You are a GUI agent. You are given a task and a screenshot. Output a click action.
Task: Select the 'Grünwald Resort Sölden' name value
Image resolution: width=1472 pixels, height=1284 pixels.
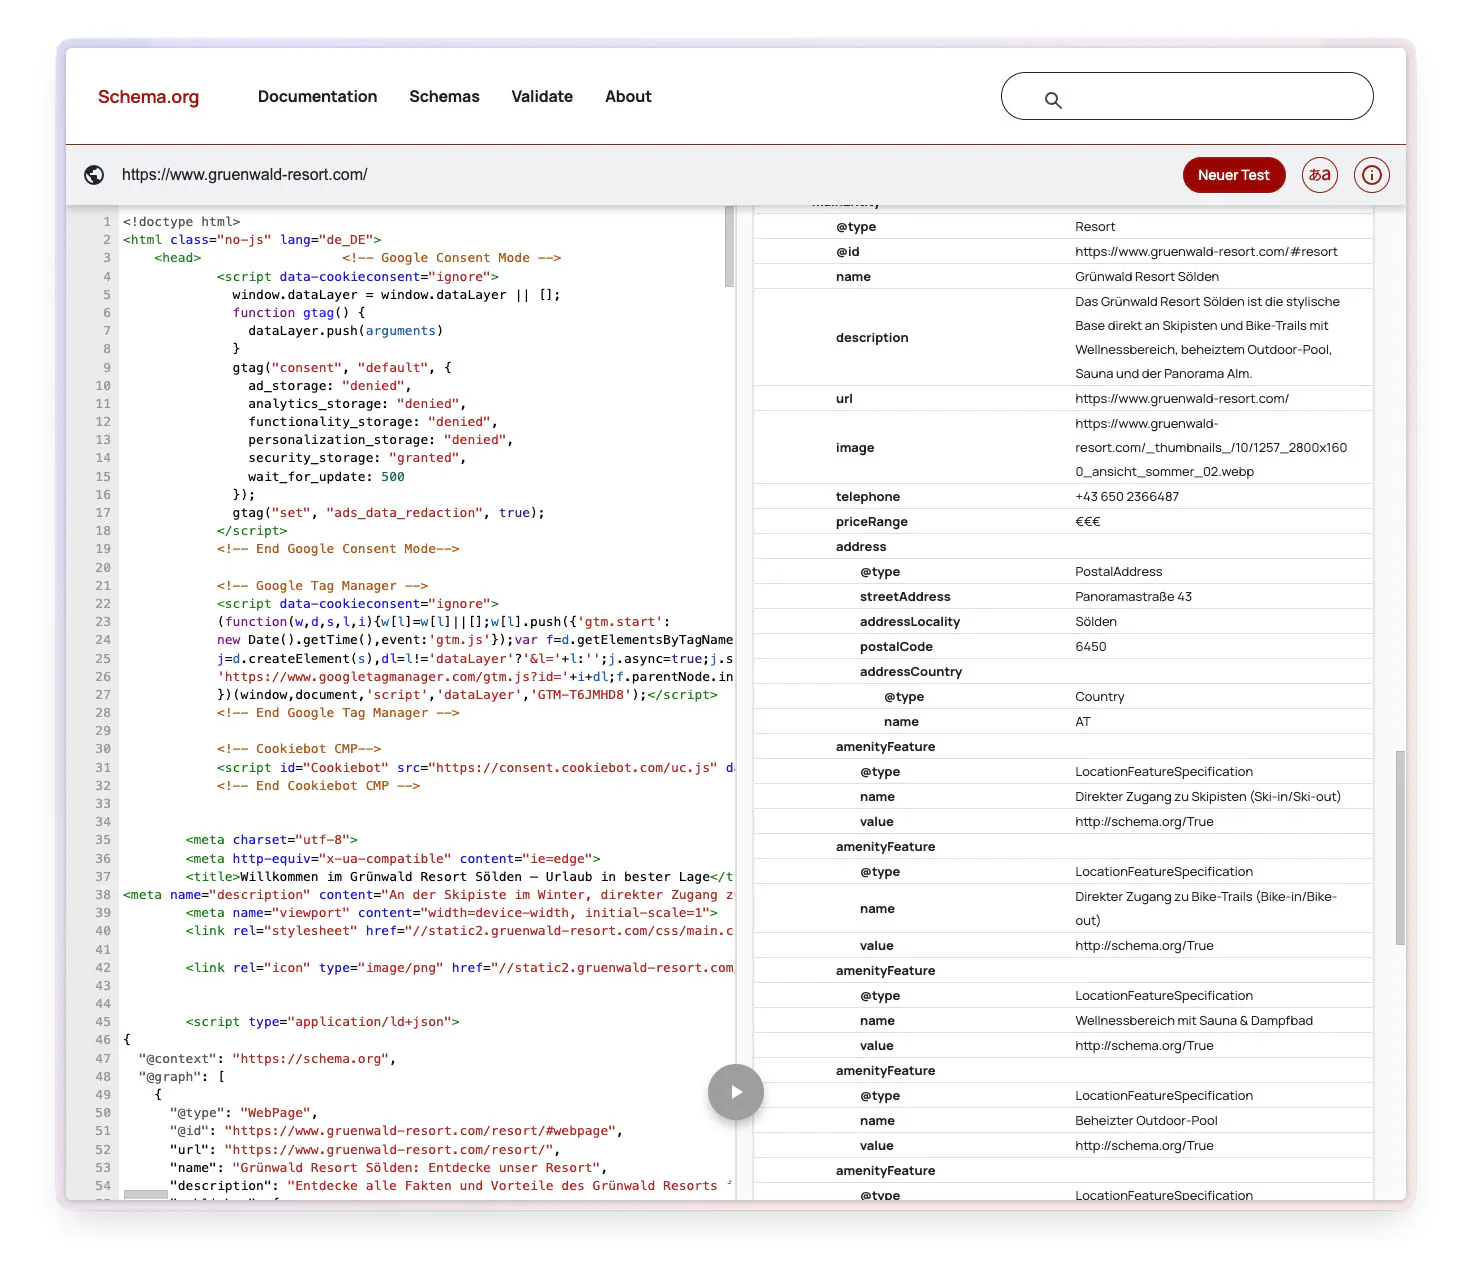1147,277
